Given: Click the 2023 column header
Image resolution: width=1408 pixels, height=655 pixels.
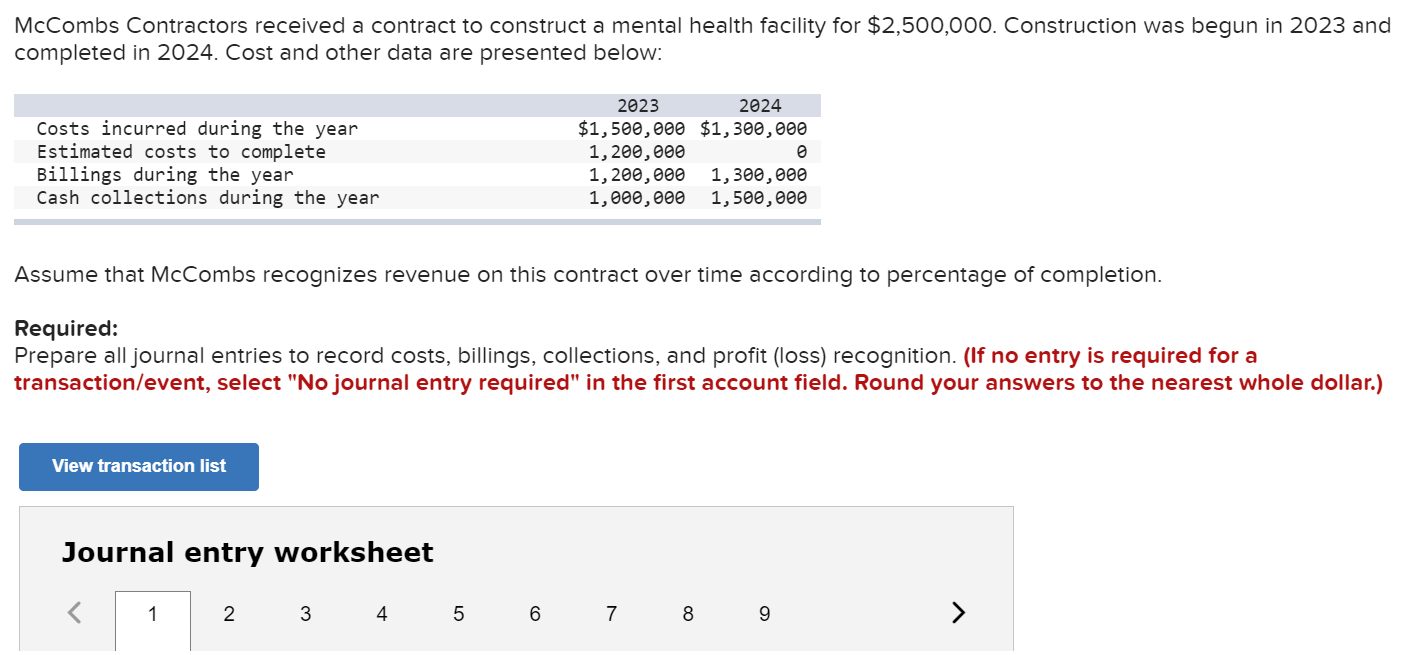Looking at the screenshot, I should 639,104.
